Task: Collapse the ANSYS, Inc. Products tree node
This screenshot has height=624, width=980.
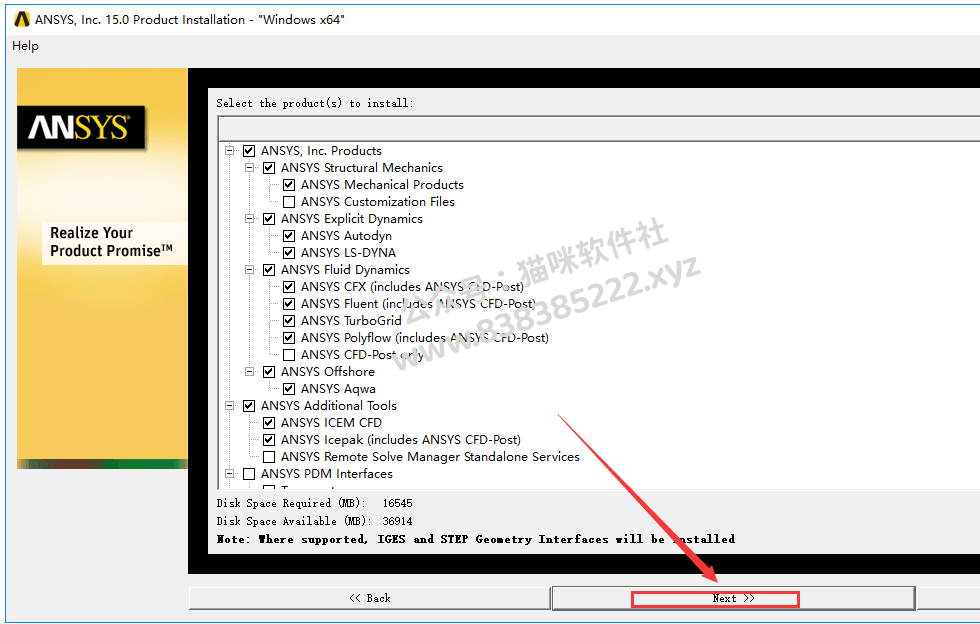Action: point(229,151)
